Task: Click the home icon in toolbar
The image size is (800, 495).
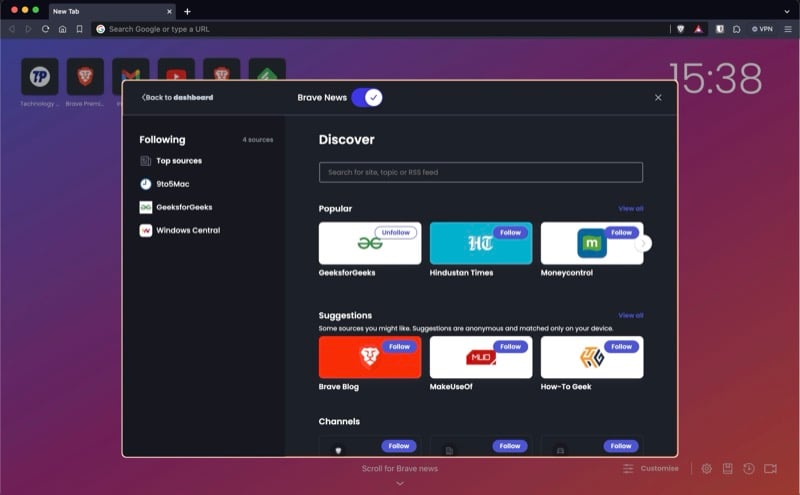Action: pyautogui.click(x=62, y=29)
